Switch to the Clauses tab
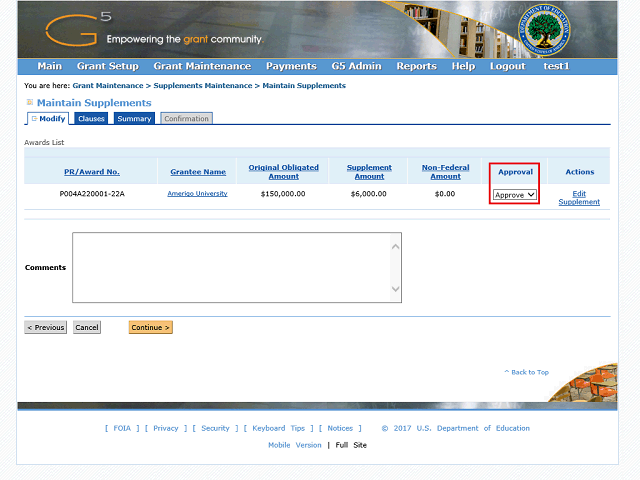Image resolution: width=640 pixels, height=480 pixels. coord(91,118)
